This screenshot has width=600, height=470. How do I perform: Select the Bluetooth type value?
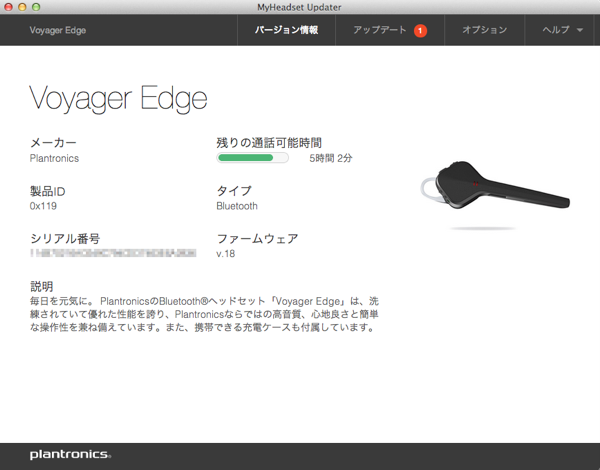[x=237, y=206]
